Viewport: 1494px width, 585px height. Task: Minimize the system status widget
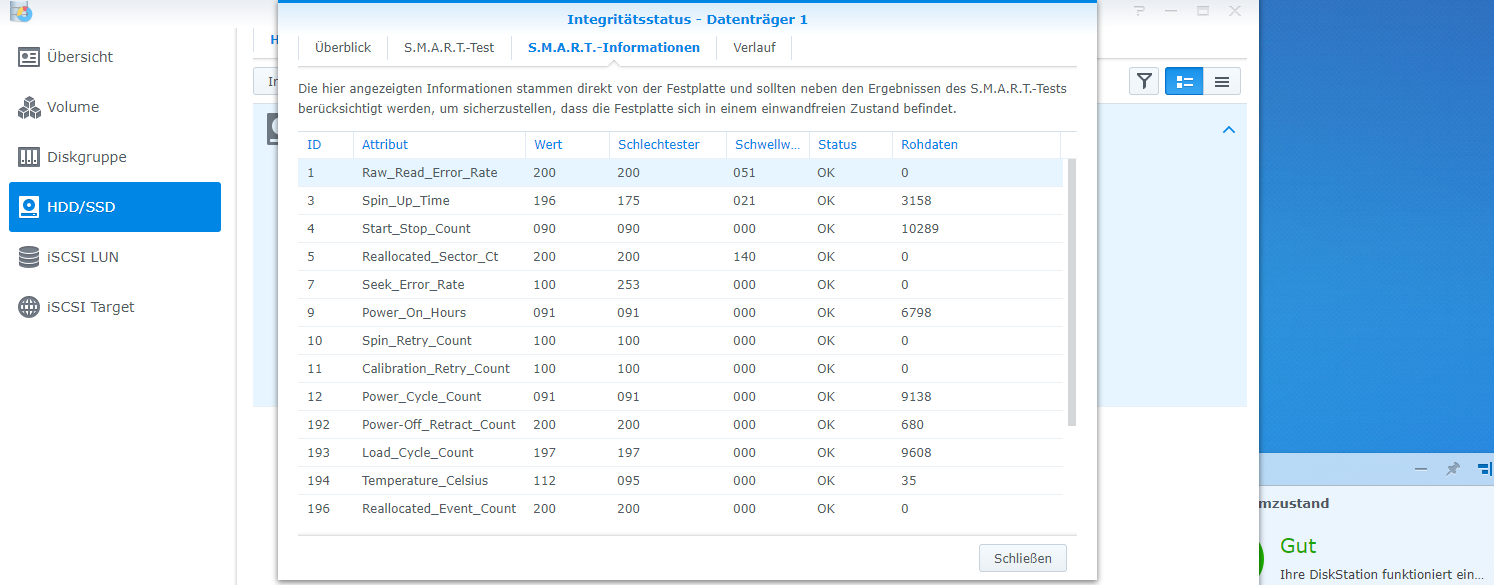[x=1421, y=468]
